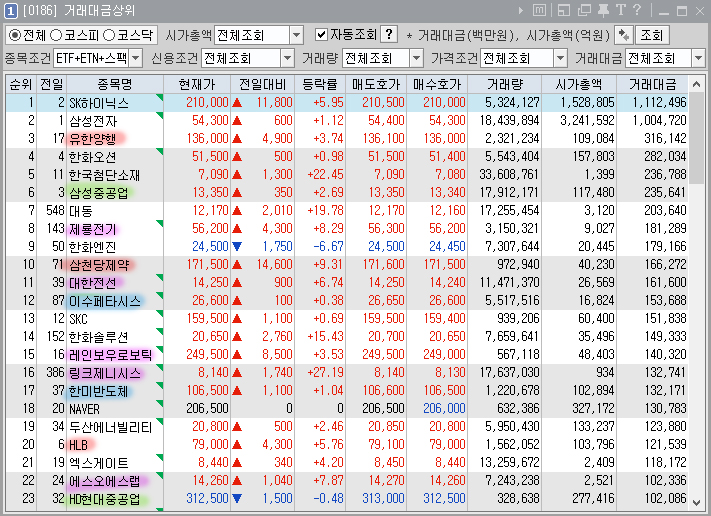Click the scrollbar down arrow
Image resolution: width=711 pixels, height=516 pixels.
pos(696,502)
